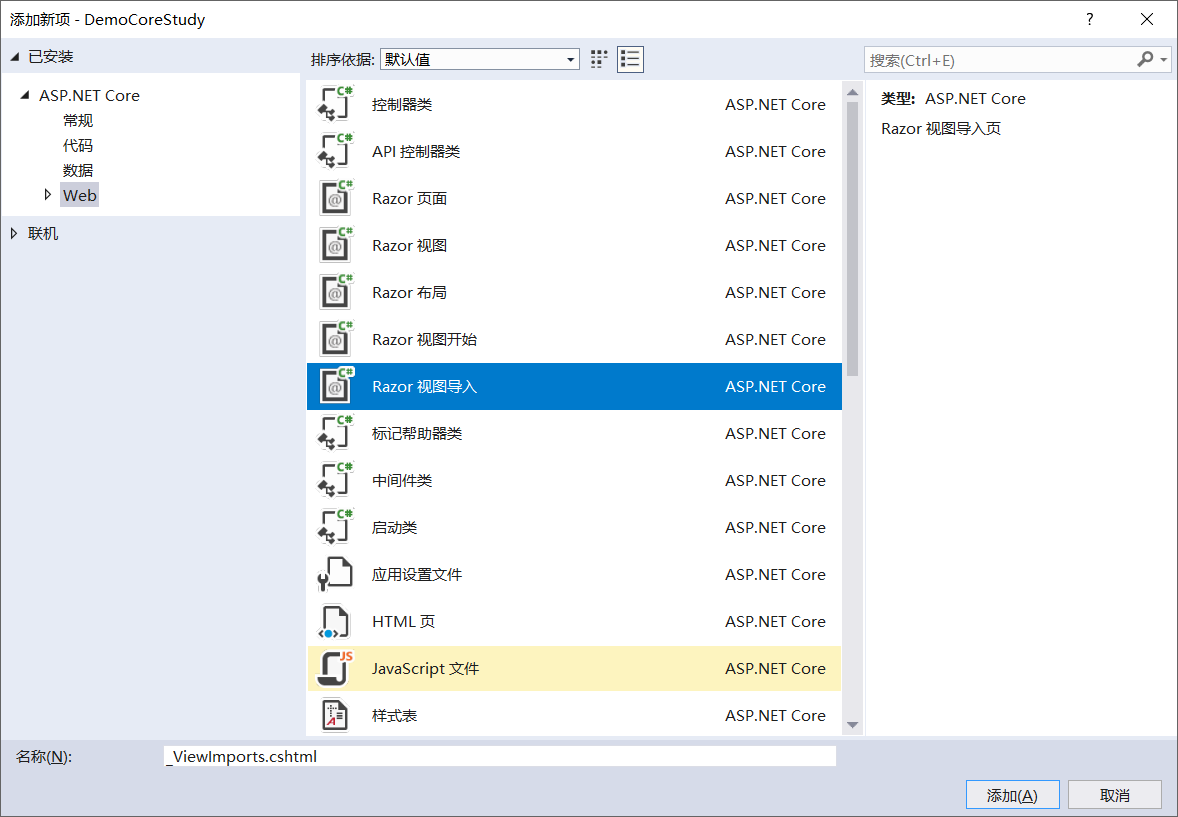Viewport: 1178px width, 817px height.
Task: Select the ASP.NET Core tree item
Action: (x=89, y=95)
